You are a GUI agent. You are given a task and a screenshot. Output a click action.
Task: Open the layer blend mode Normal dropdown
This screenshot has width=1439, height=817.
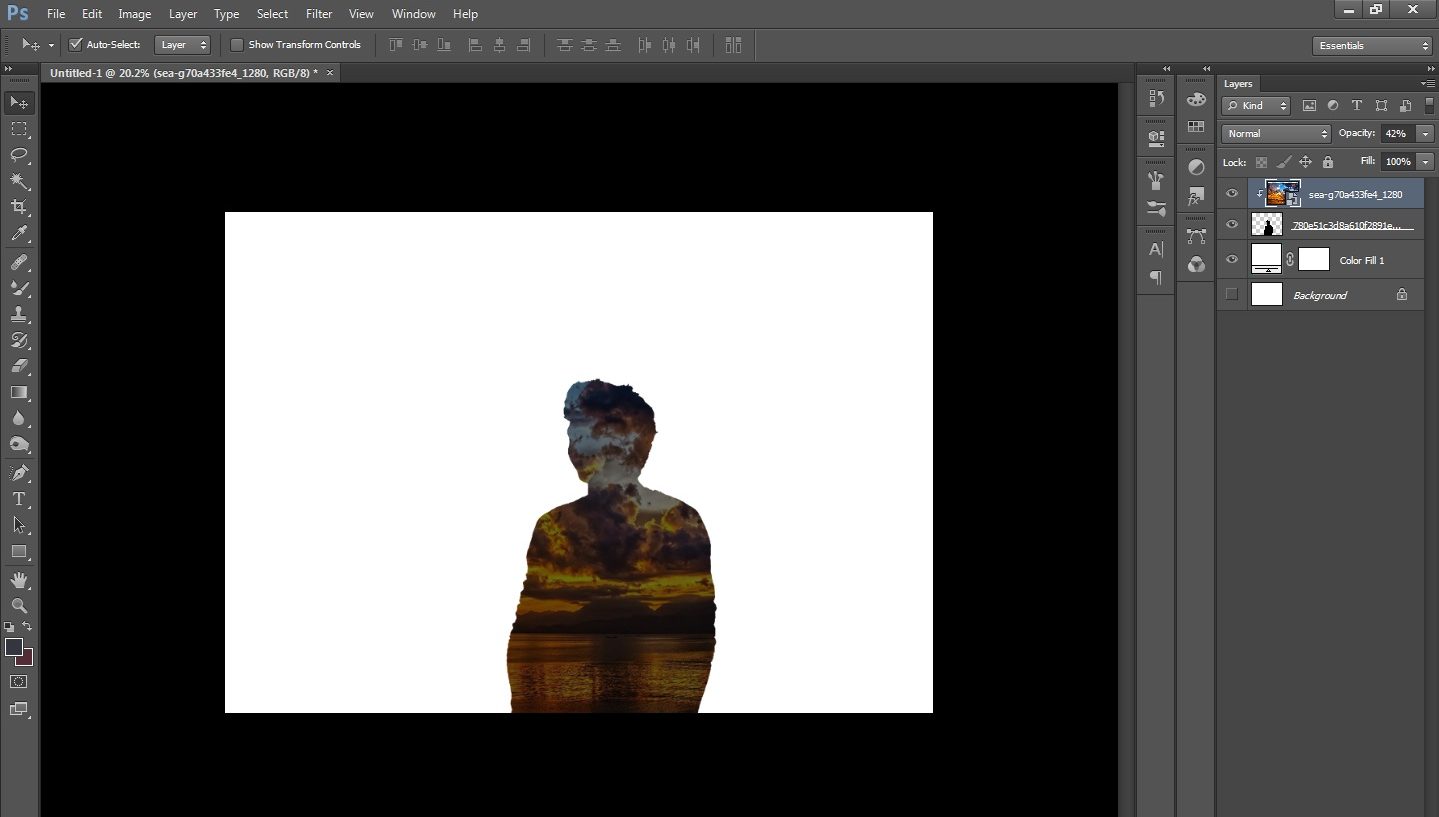(x=1275, y=134)
